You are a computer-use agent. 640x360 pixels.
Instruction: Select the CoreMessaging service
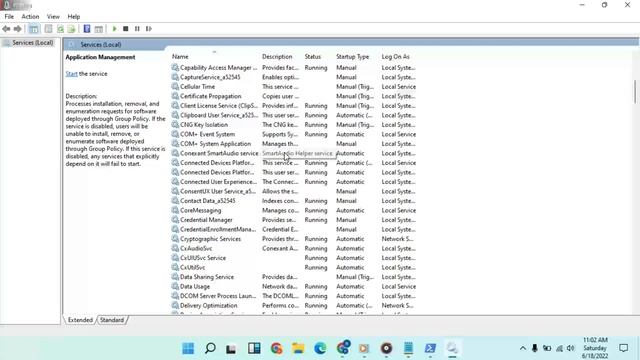point(293,211)
